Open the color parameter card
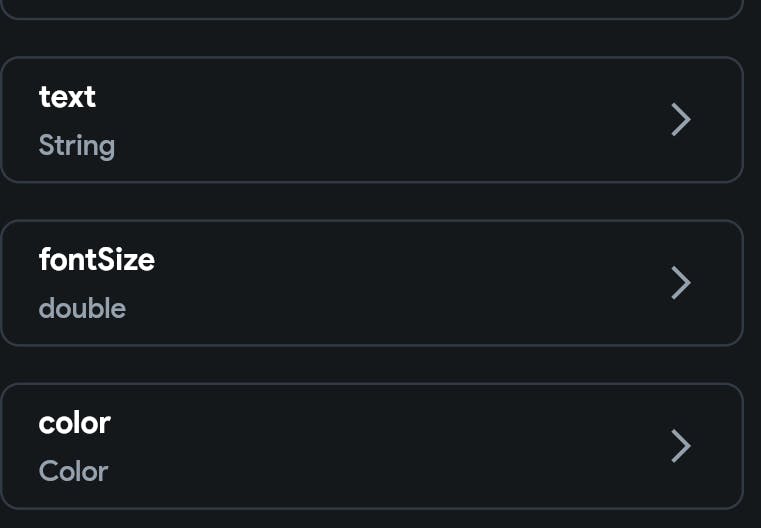The image size is (761, 528). click(x=371, y=446)
